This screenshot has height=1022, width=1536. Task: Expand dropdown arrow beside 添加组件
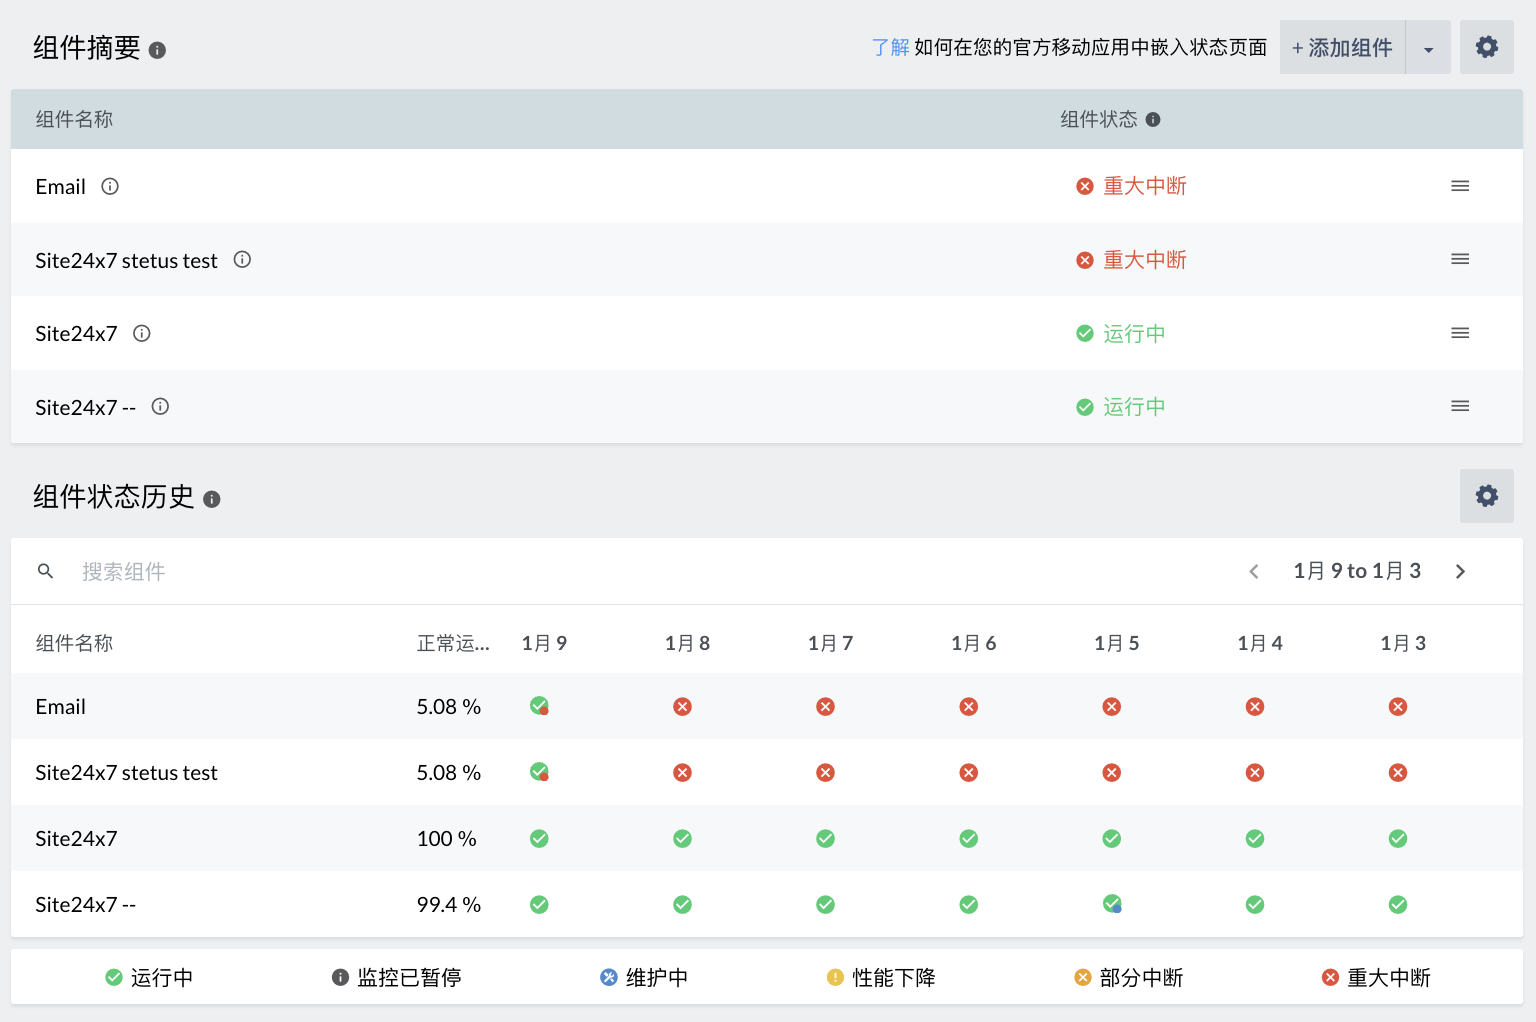pos(1428,48)
